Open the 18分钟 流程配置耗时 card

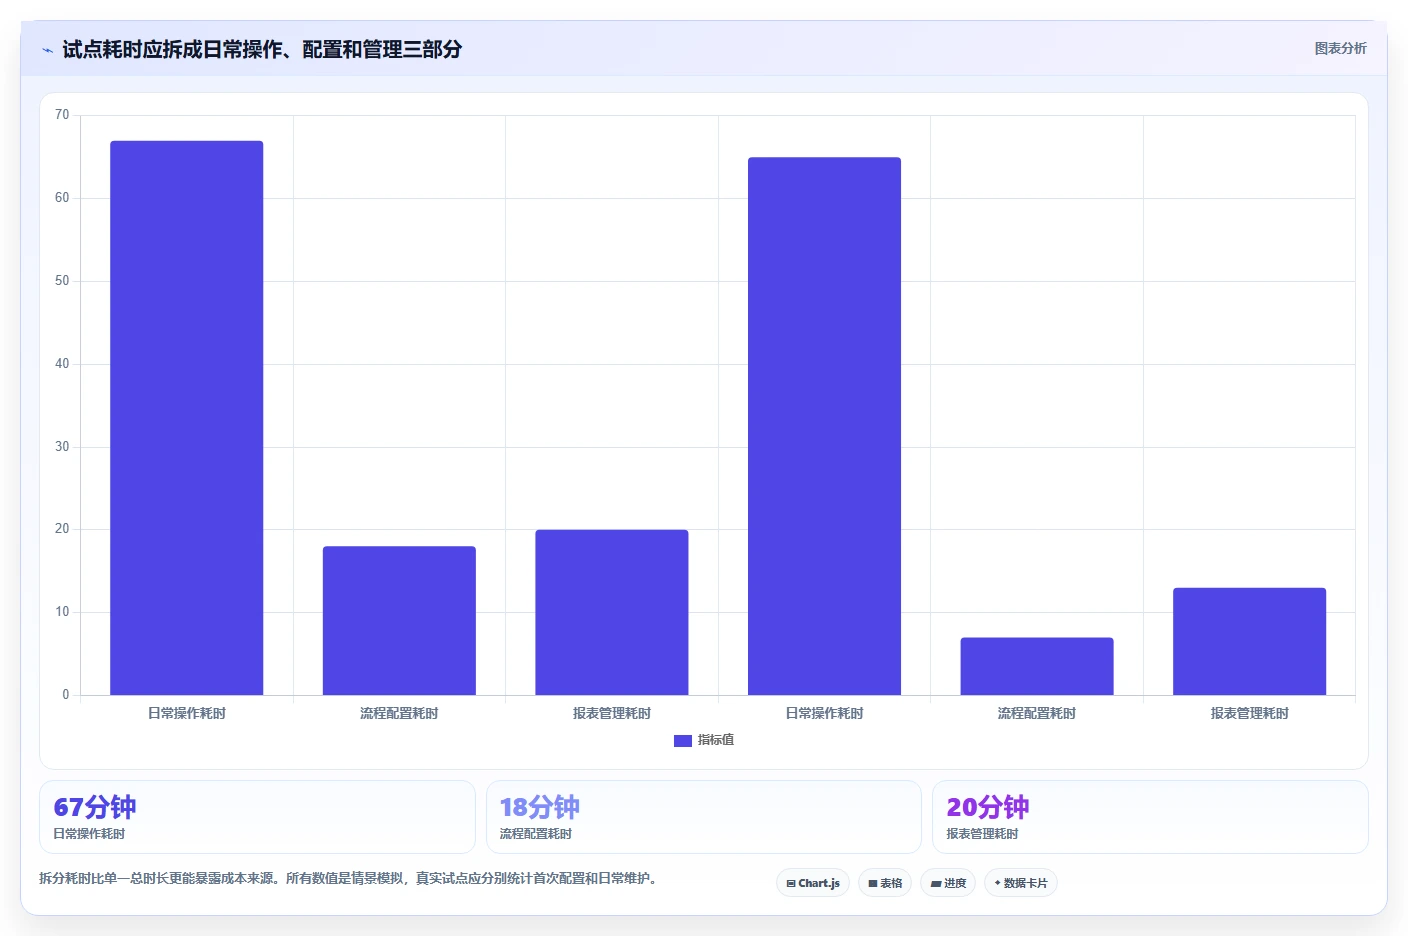704,817
